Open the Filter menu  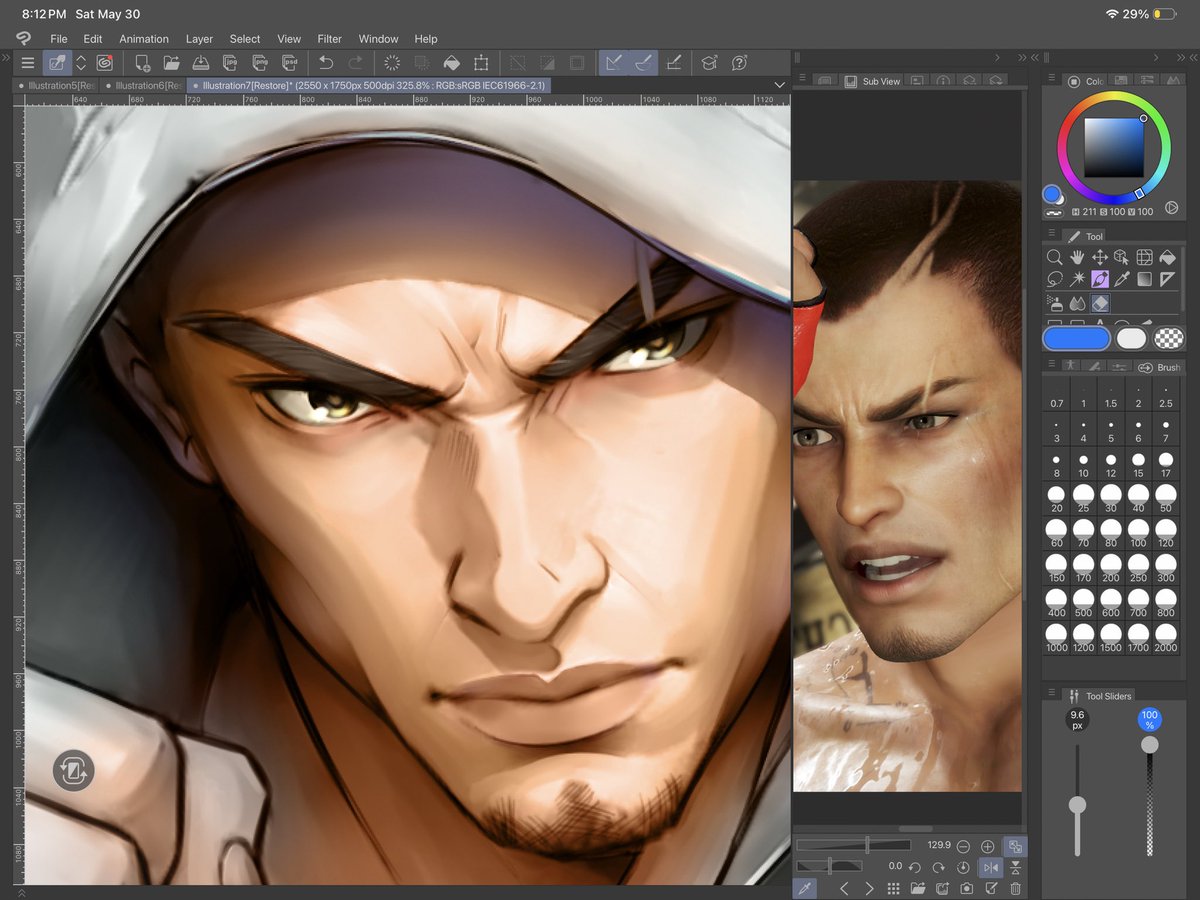tap(330, 38)
